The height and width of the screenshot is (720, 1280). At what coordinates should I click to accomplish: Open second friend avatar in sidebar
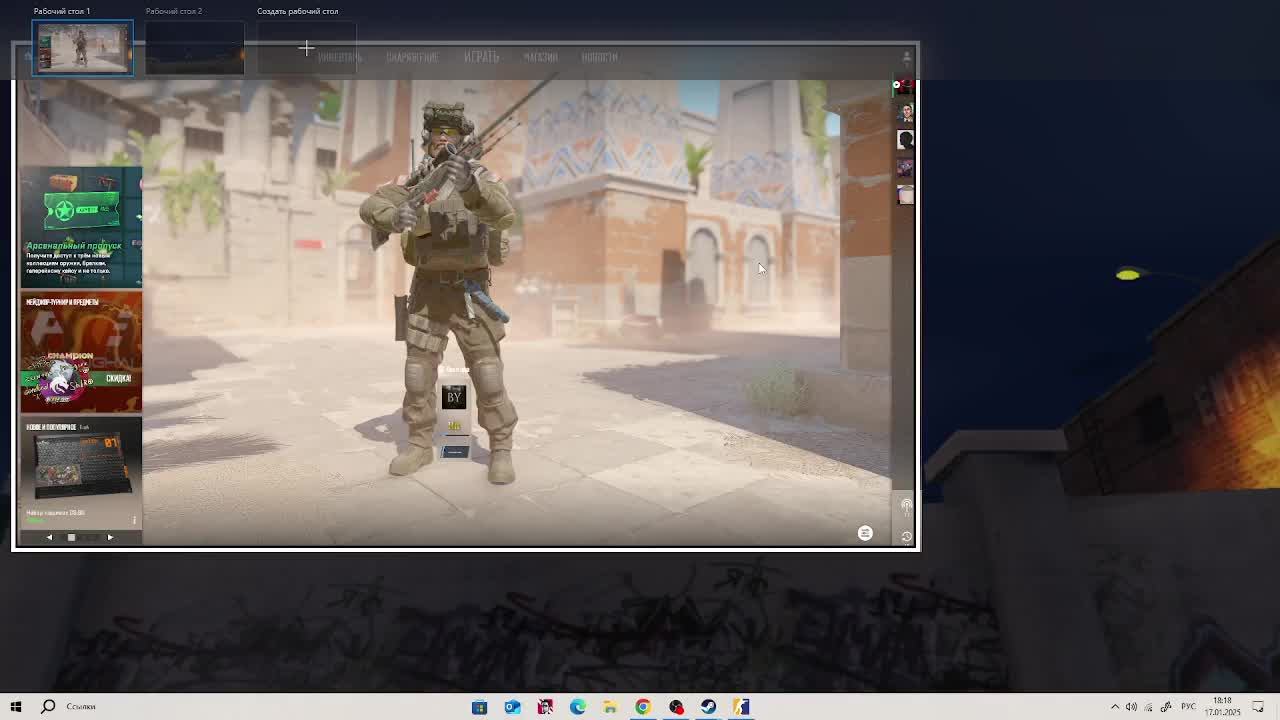(905, 112)
